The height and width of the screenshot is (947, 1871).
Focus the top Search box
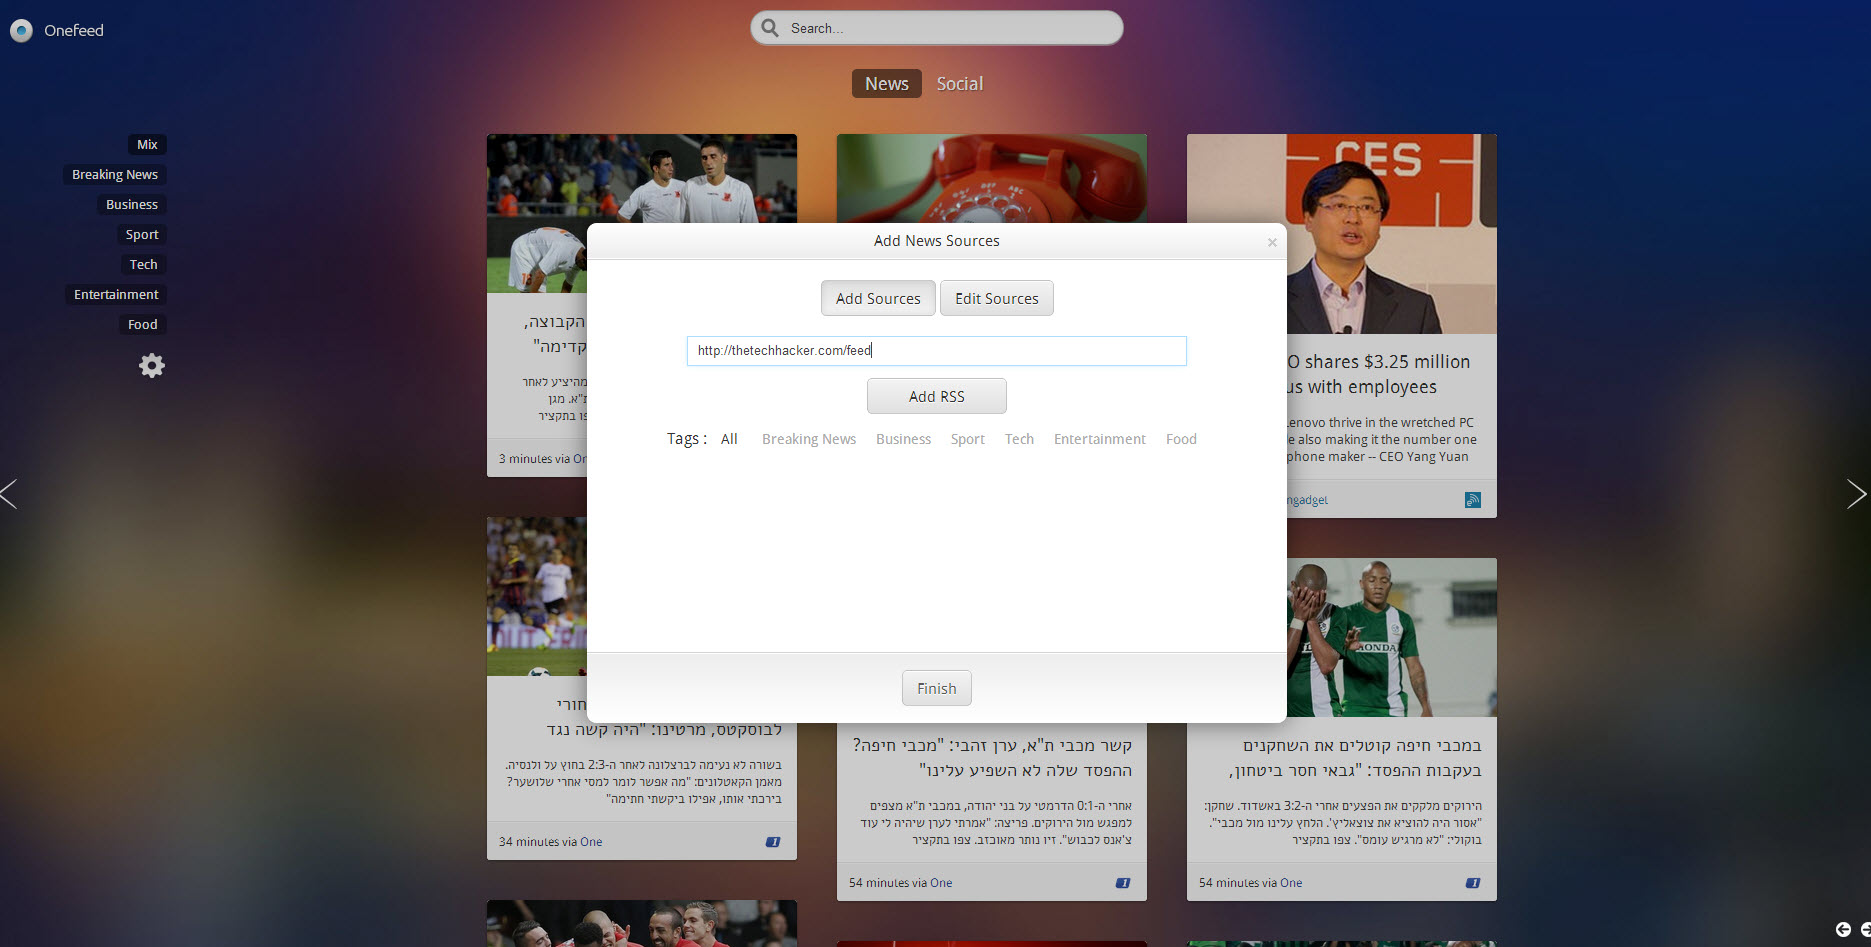click(x=937, y=28)
